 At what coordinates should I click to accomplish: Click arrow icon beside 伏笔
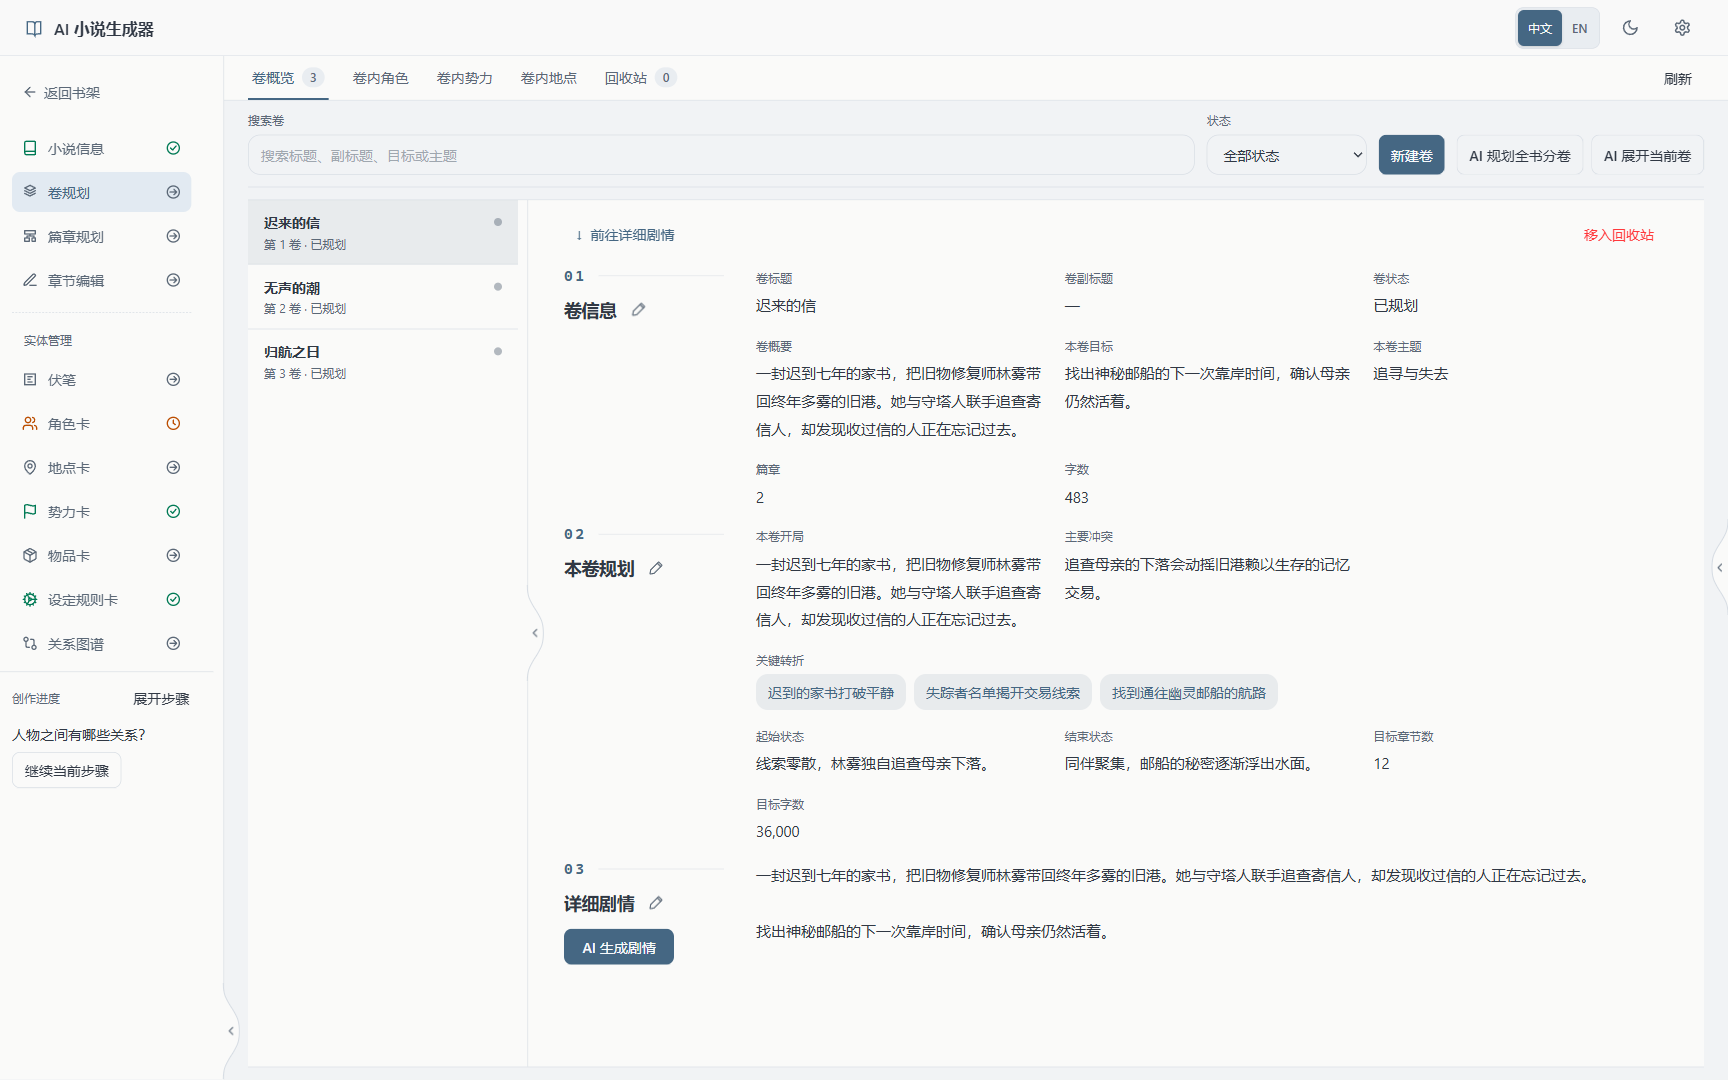click(173, 380)
